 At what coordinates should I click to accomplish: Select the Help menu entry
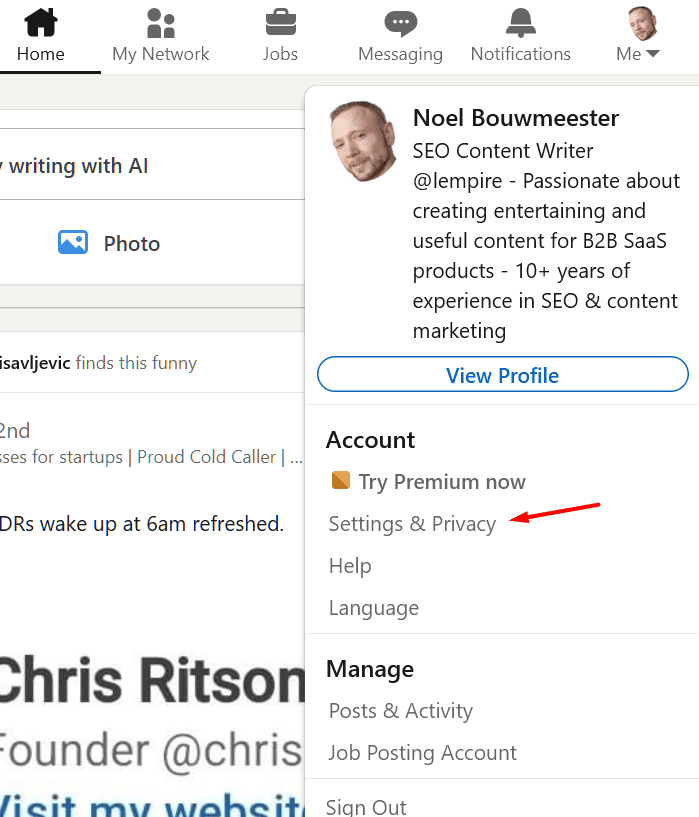[x=350, y=565]
